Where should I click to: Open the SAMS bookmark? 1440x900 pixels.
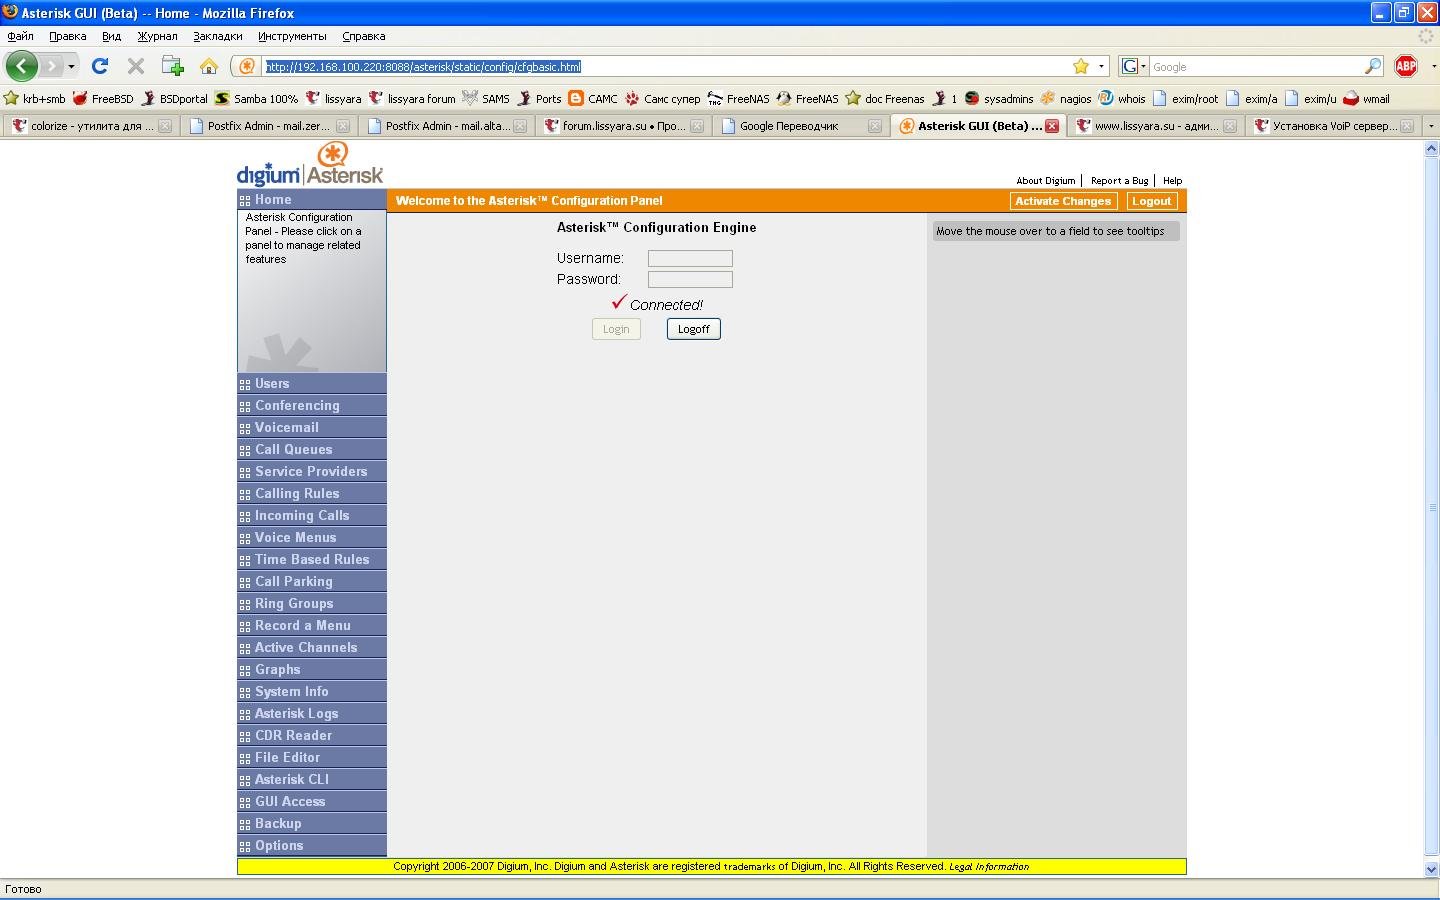pos(486,99)
